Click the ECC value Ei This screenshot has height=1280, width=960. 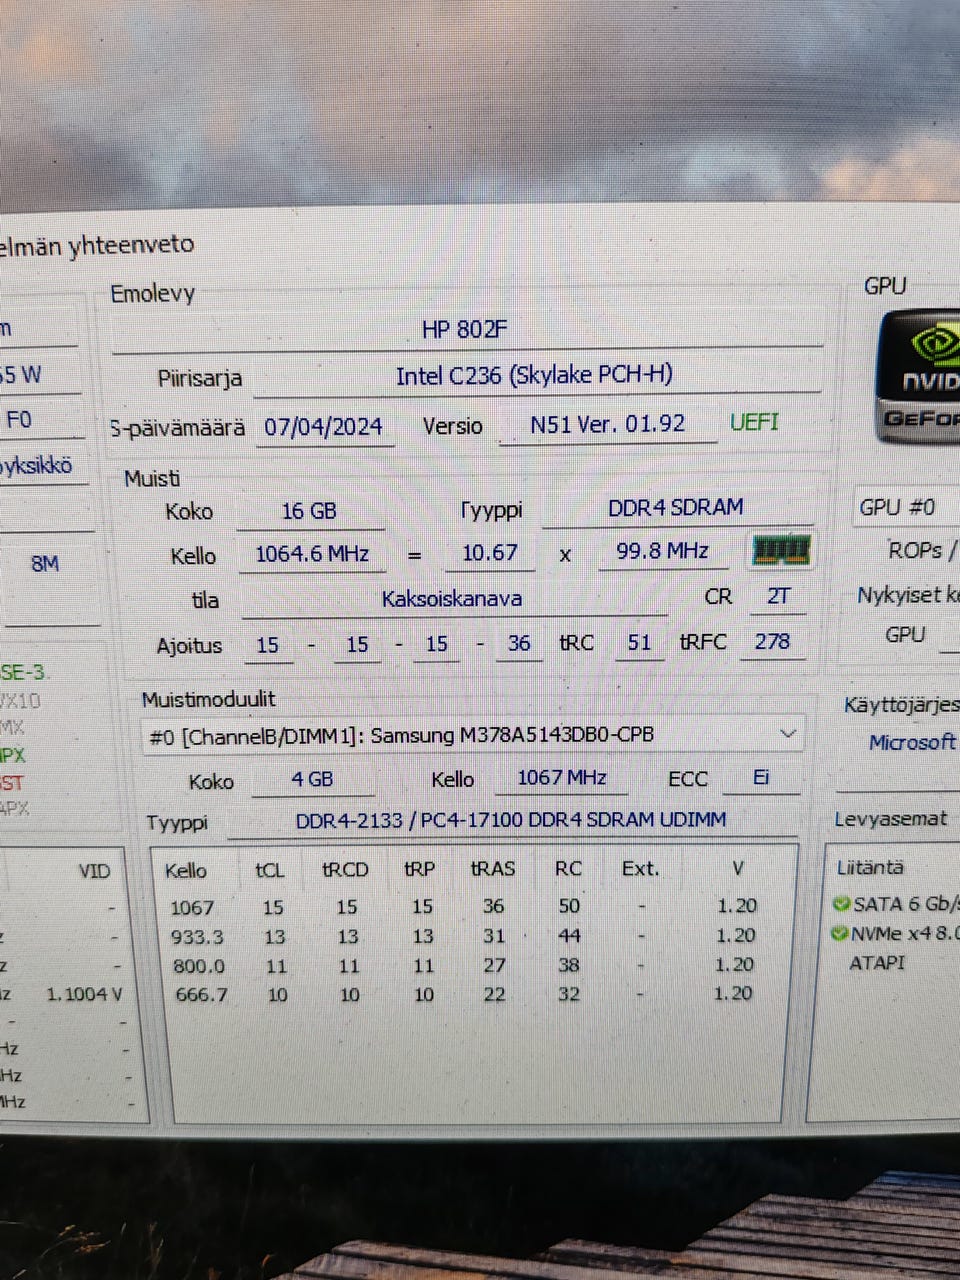pos(761,777)
